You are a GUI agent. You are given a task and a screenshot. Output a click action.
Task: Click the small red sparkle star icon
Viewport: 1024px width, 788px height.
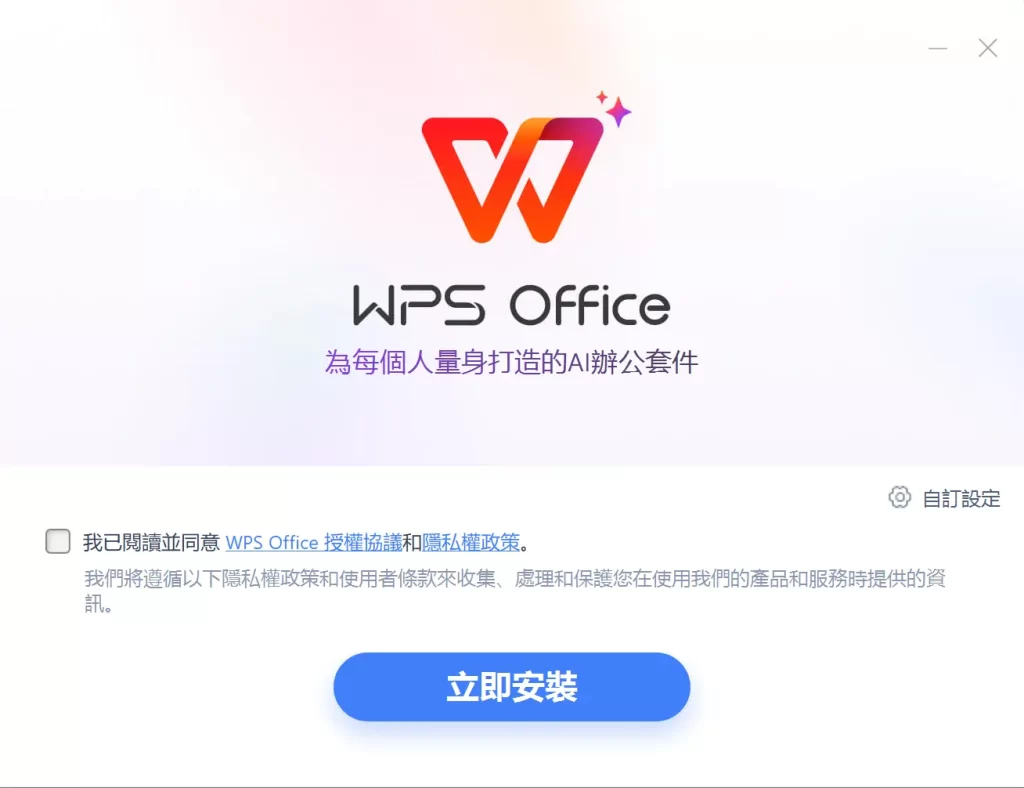[601, 97]
